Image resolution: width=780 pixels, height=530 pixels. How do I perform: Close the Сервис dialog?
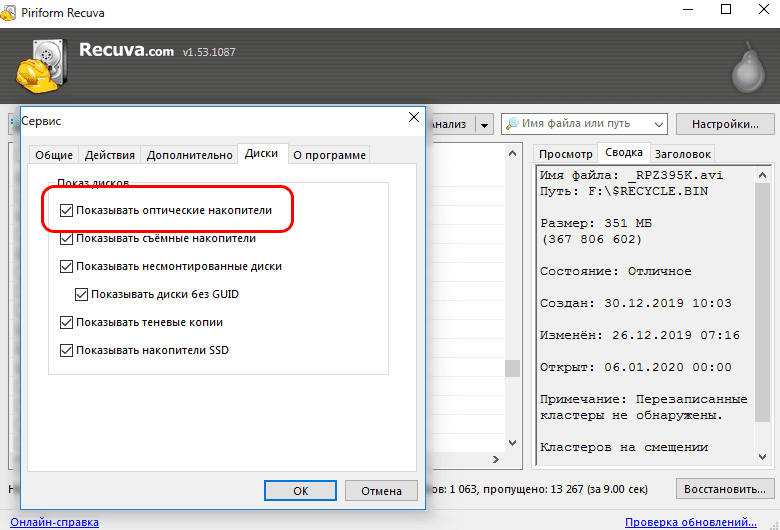tap(413, 117)
